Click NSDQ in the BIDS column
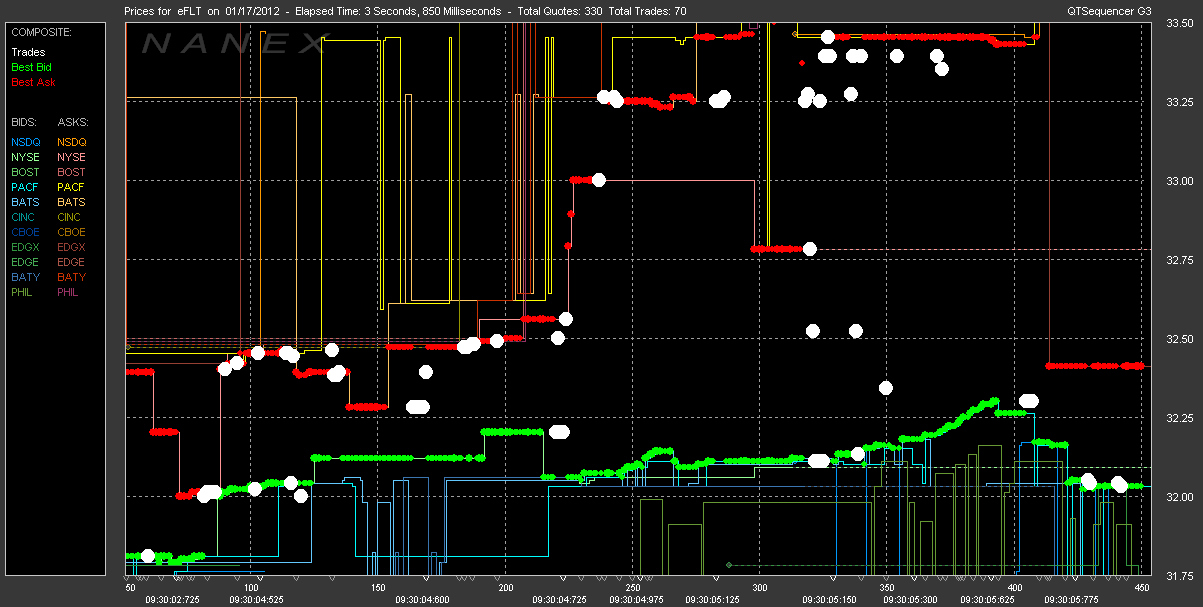Image resolution: width=1203 pixels, height=607 pixels. click(26, 142)
